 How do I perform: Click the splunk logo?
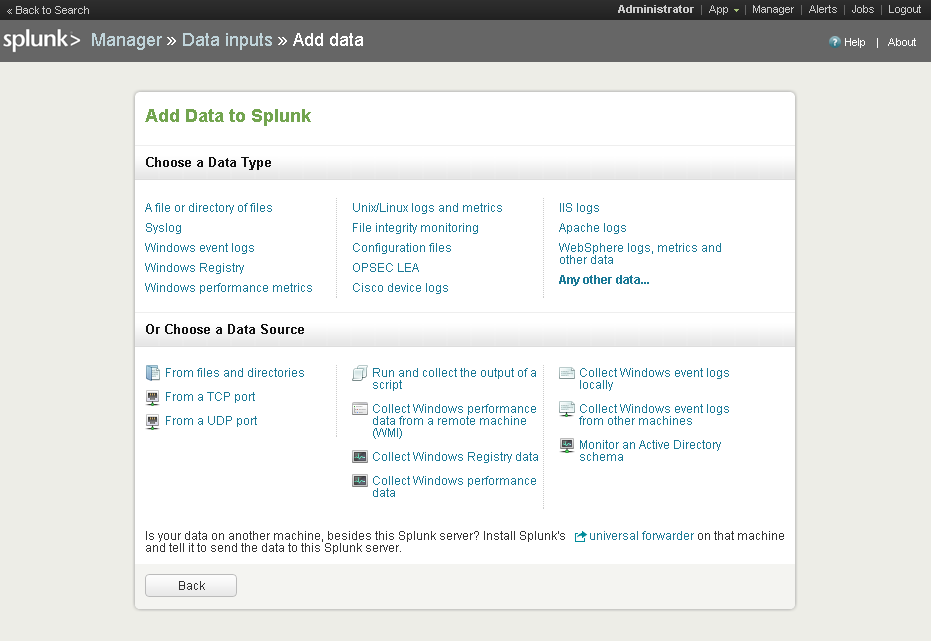[42, 40]
